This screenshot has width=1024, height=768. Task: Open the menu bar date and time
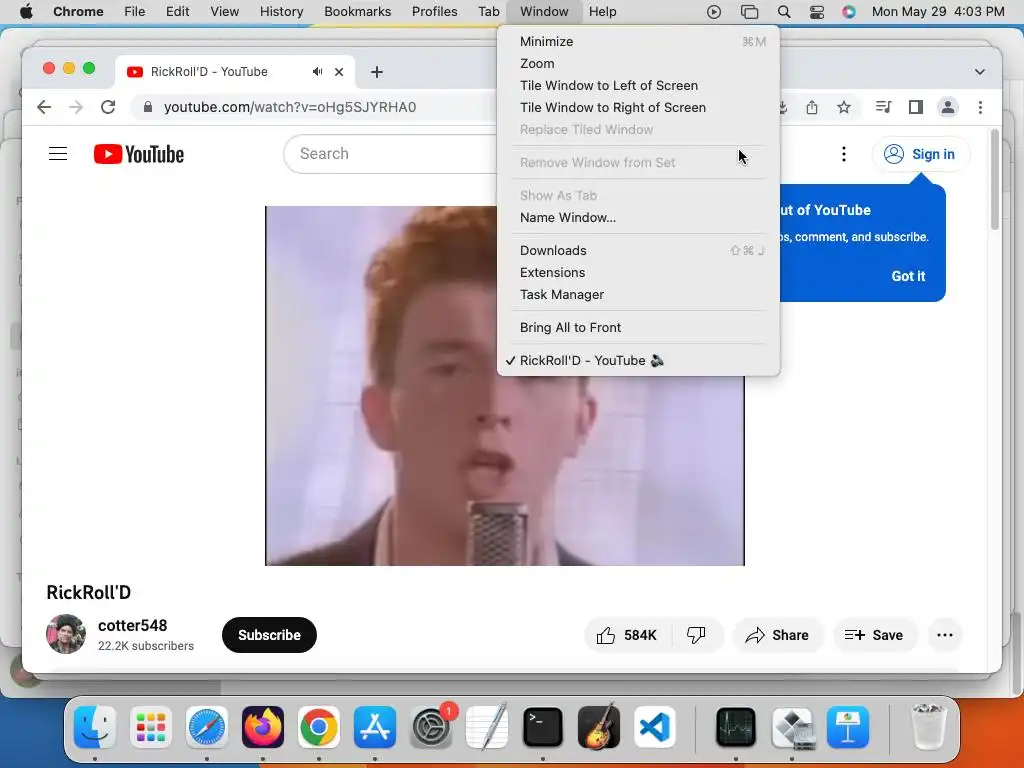tap(938, 12)
